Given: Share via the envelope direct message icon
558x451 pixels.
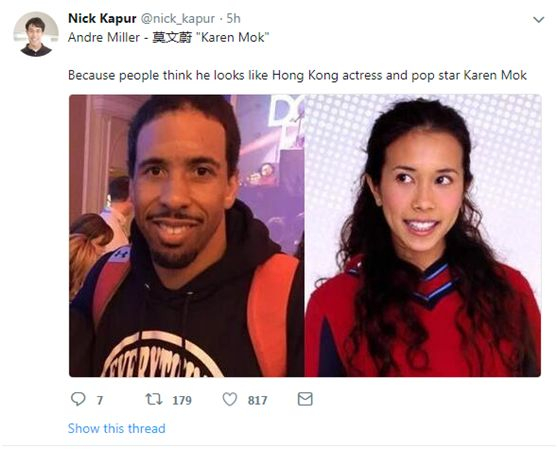Looking at the screenshot, I should click(305, 399).
